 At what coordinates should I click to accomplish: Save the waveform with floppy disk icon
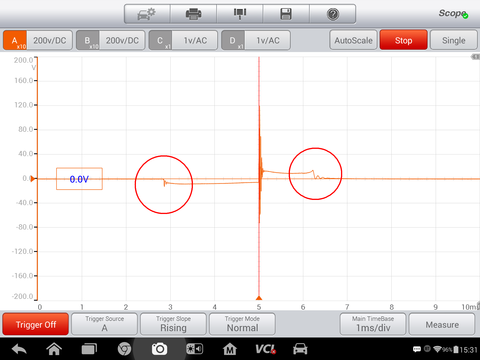(286, 14)
